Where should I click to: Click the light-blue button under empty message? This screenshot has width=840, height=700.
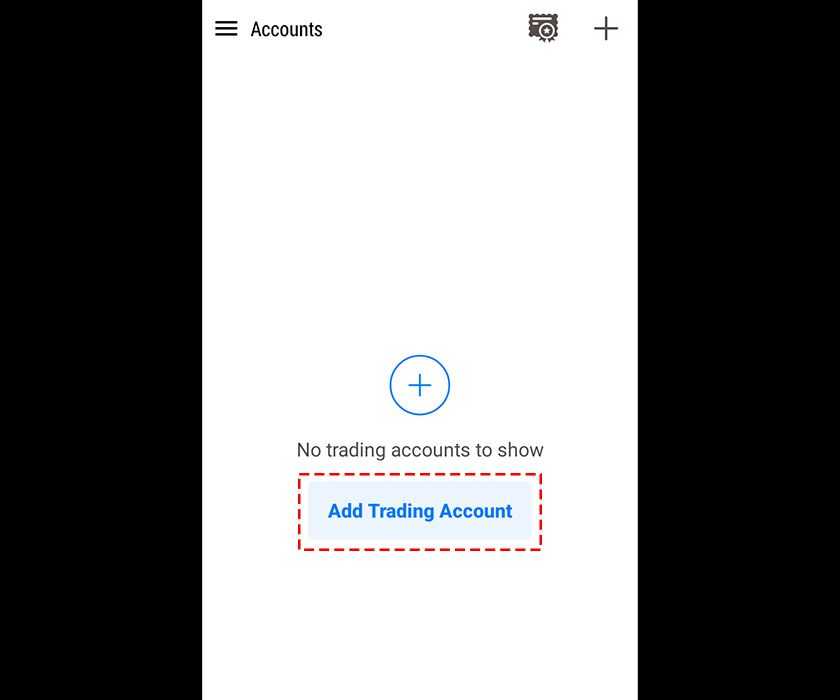420,510
